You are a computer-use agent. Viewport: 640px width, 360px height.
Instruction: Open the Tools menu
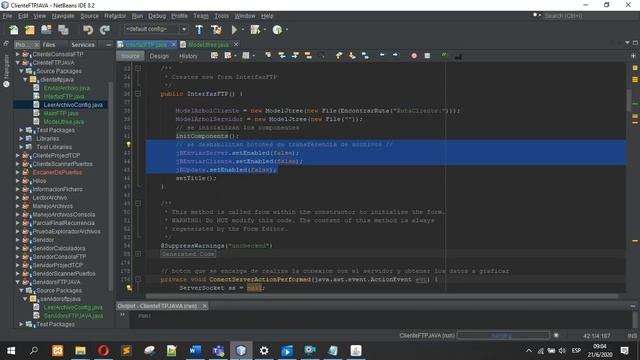[222, 16]
